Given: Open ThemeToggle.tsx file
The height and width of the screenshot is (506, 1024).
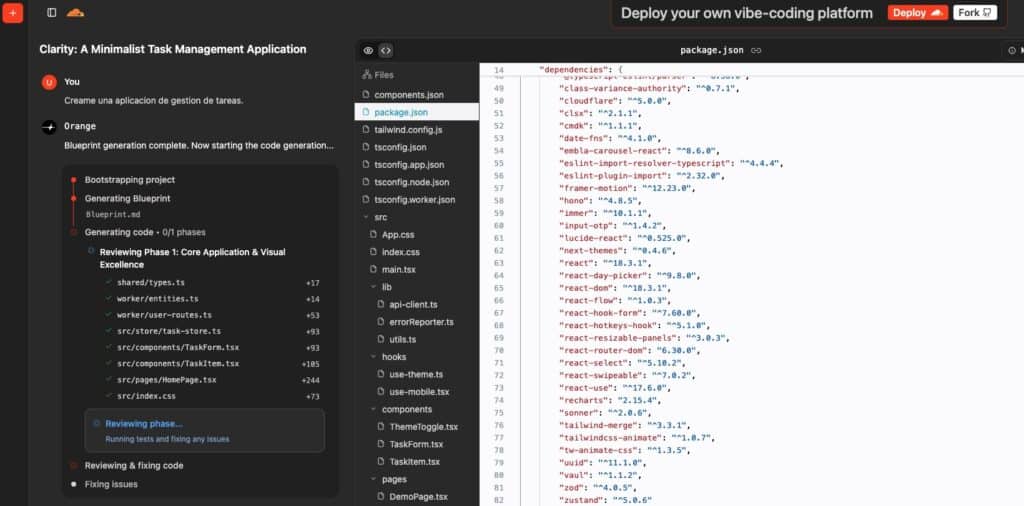Looking at the screenshot, I should pos(416,427).
